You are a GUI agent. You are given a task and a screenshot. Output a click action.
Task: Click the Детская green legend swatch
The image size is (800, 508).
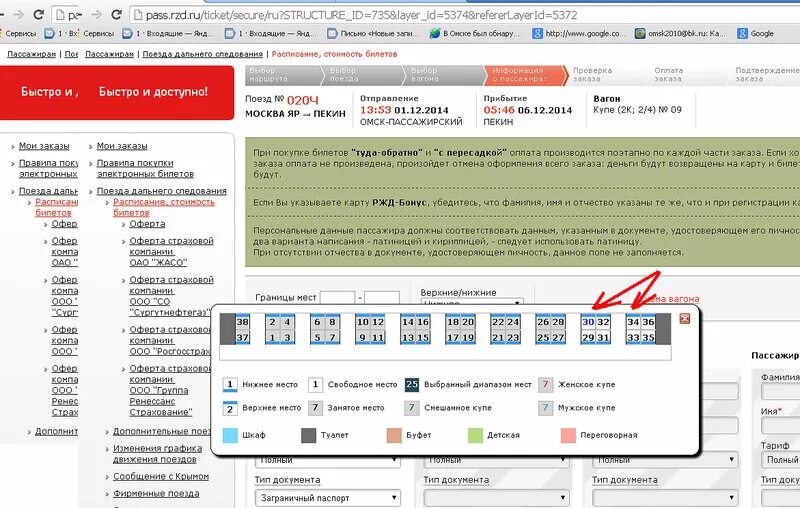[x=475, y=435]
